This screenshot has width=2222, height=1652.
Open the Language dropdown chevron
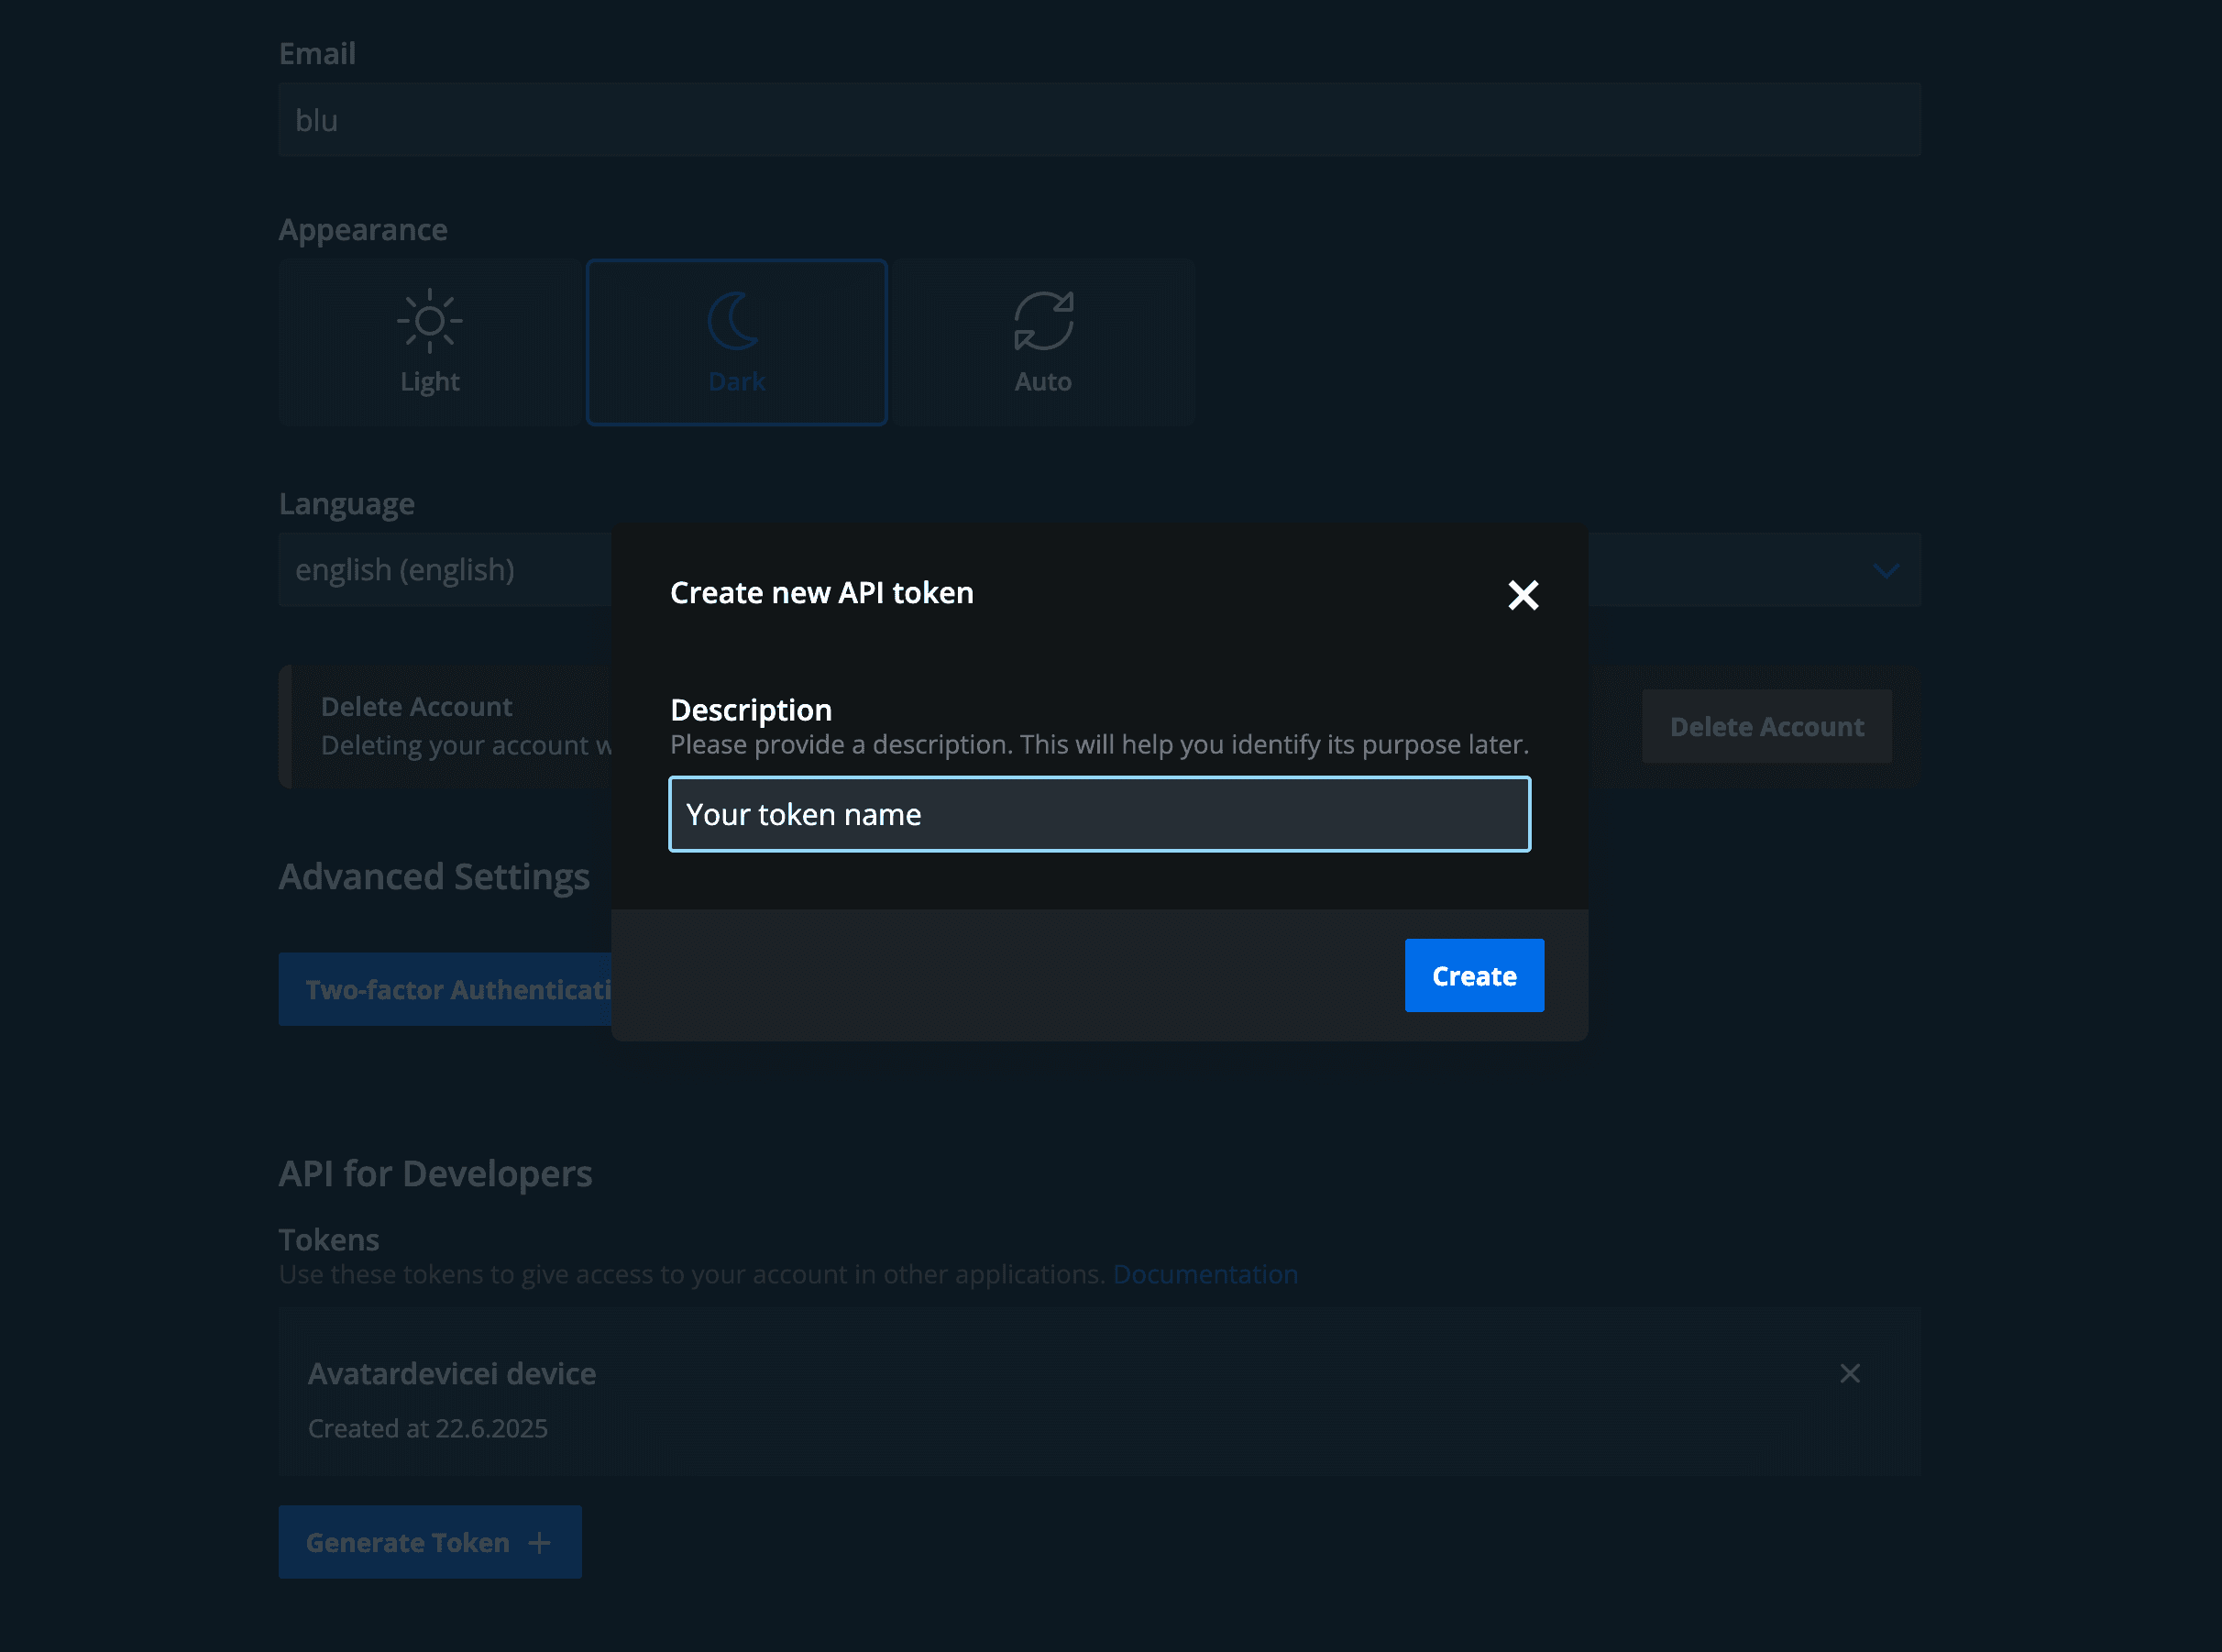click(x=1886, y=571)
